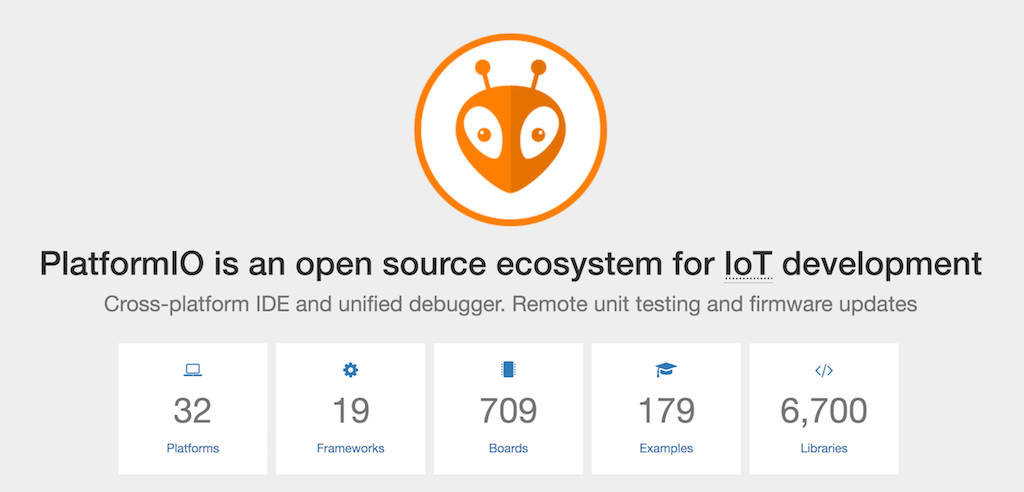Click the number 19 in Frameworks card

[x=351, y=410]
